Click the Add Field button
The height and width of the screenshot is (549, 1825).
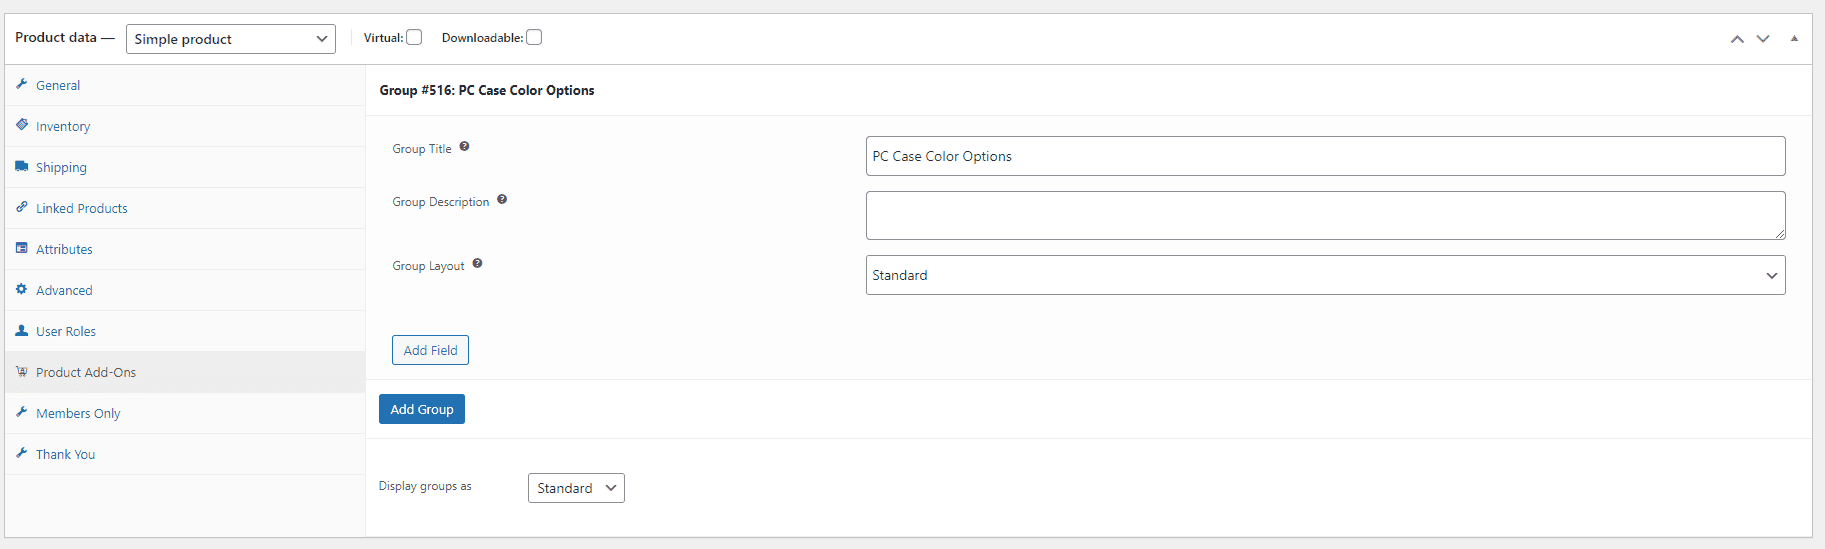pos(430,350)
